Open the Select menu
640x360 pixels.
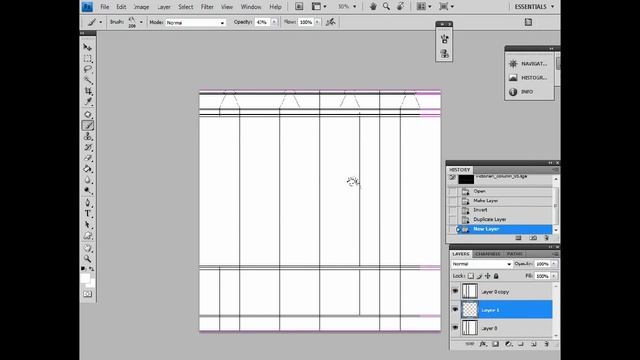click(x=185, y=7)
